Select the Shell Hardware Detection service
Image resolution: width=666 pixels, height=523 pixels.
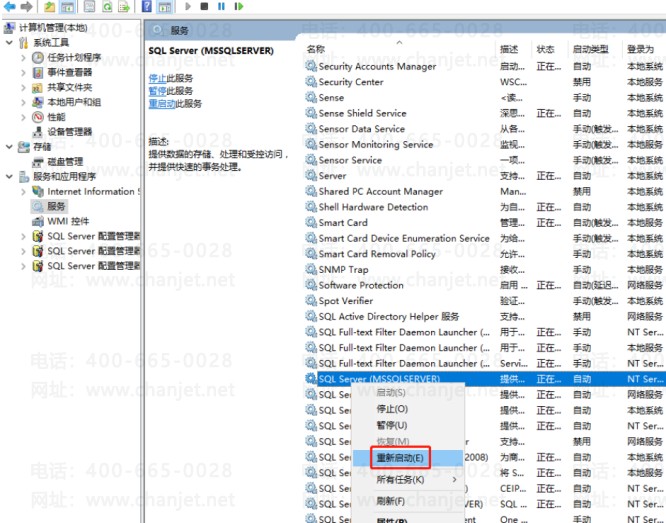pyautogui.click(x=373, y=207)
